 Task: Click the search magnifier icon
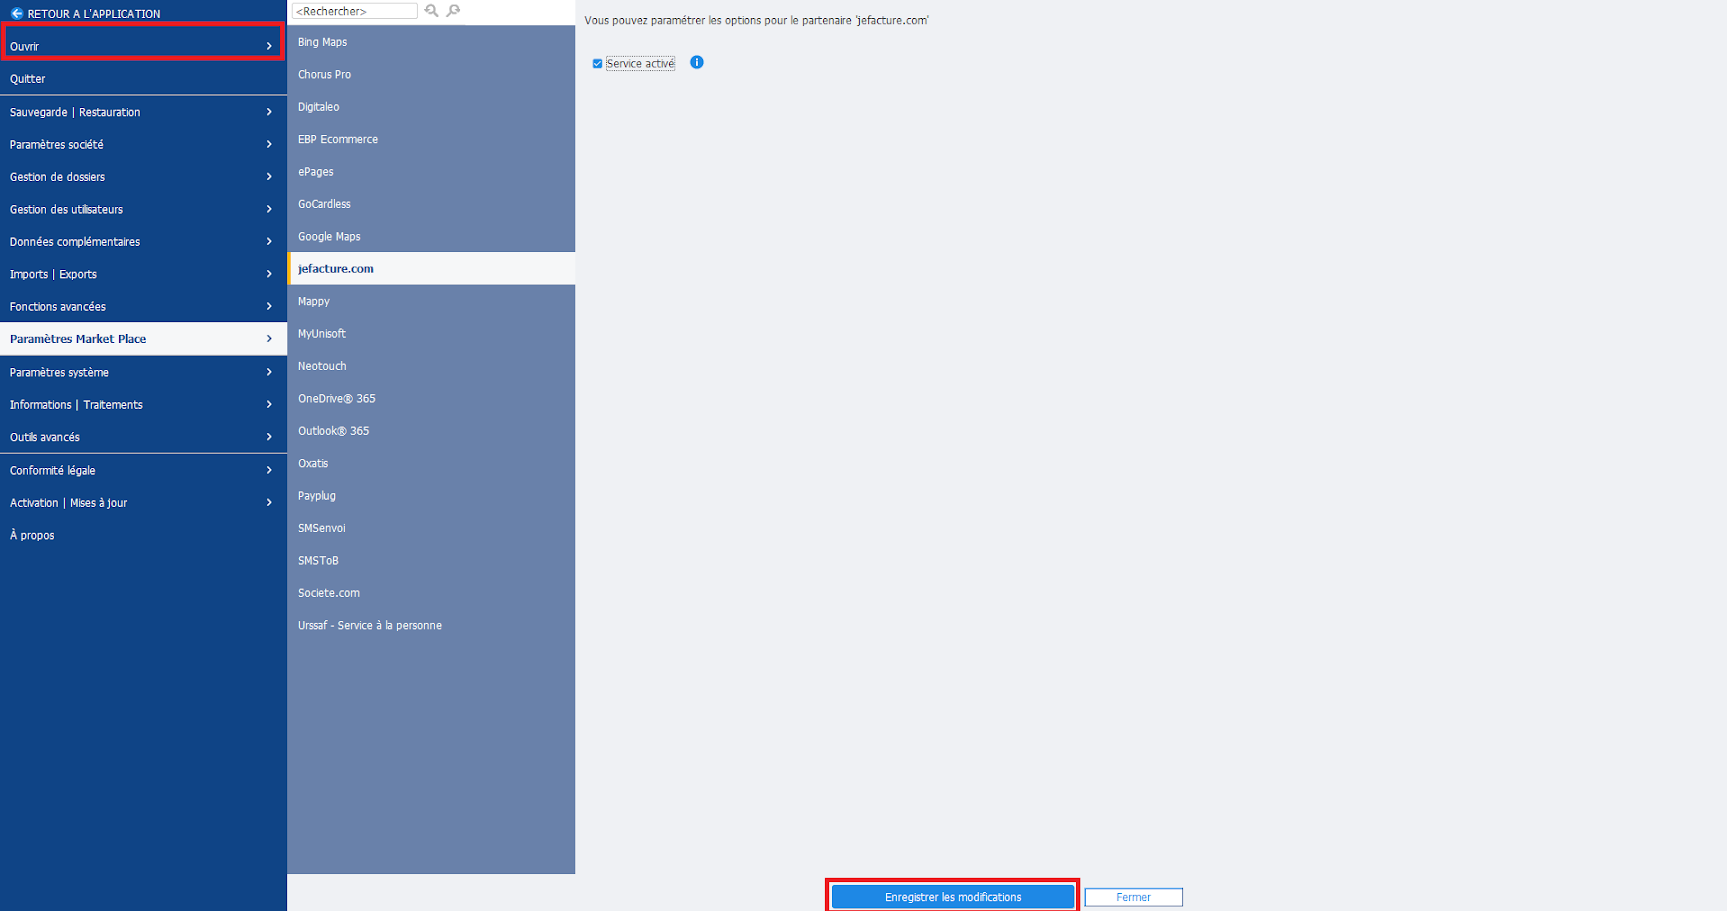click(x=432, y=10)
